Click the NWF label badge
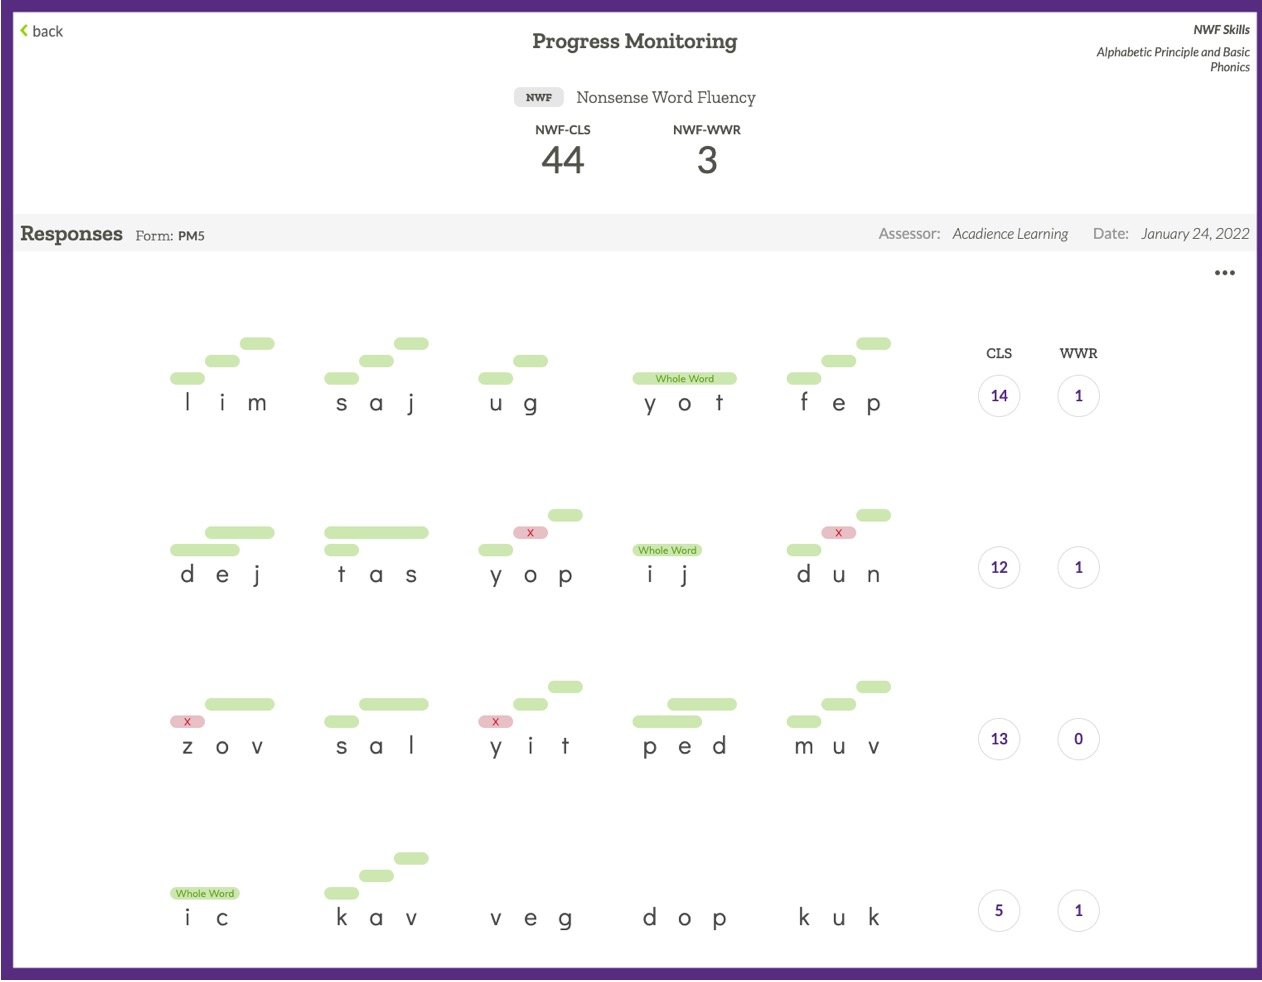 click(538, 97)
